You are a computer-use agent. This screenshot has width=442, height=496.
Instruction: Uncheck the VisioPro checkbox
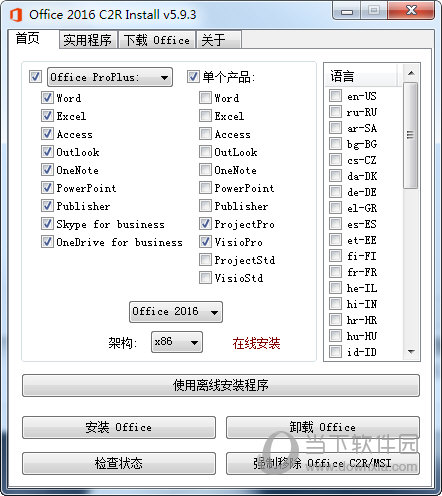[205, 241]
